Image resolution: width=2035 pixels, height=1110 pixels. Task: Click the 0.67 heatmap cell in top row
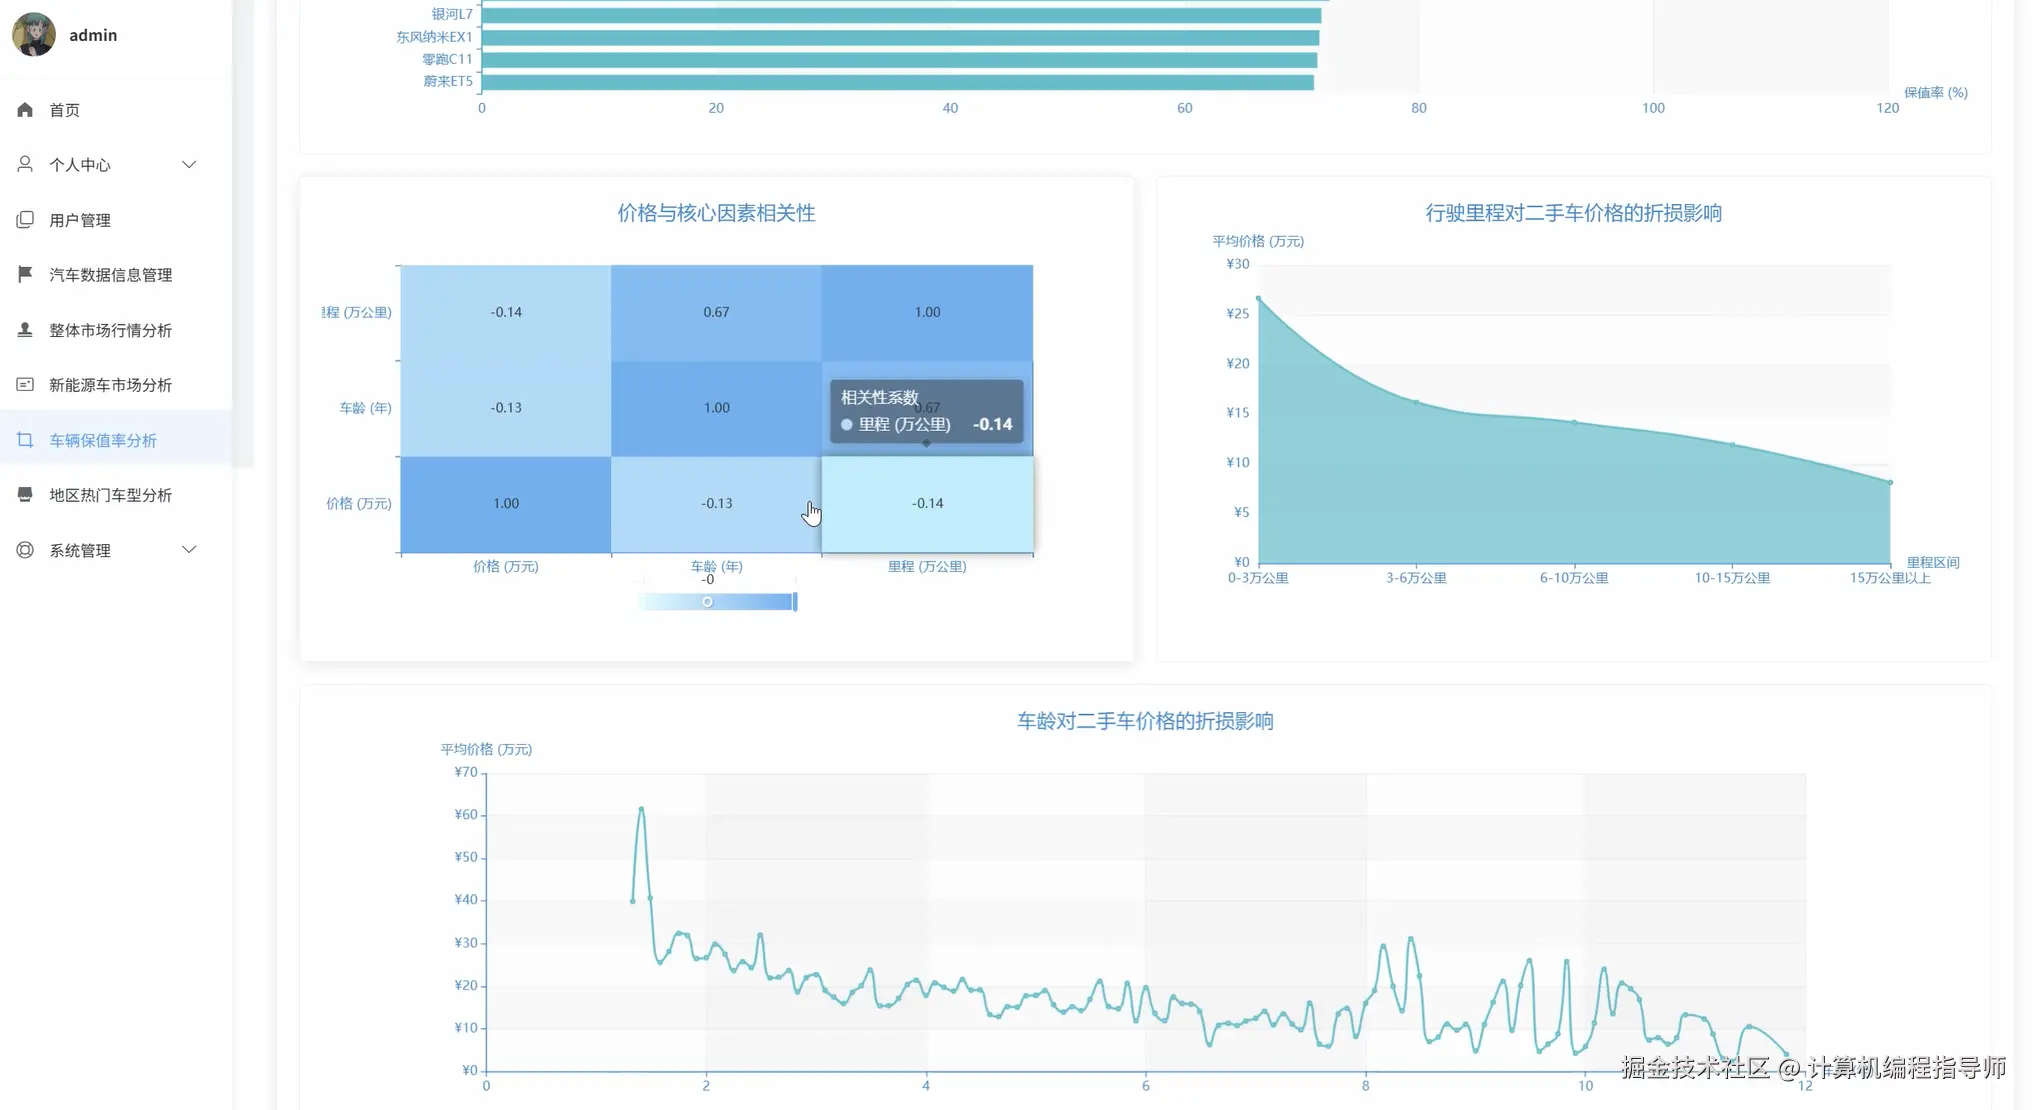pyautogui.click(x=716, y=312)
